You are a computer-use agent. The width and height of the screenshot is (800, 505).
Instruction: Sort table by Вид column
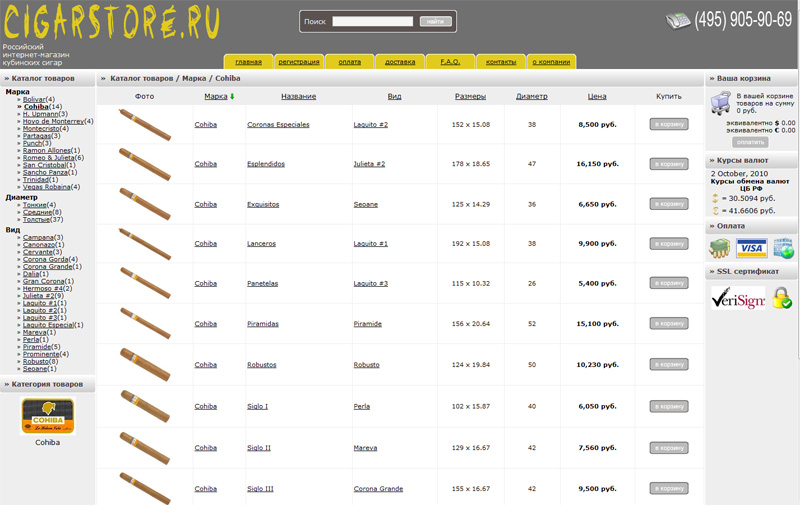click(x=394, y=96)
